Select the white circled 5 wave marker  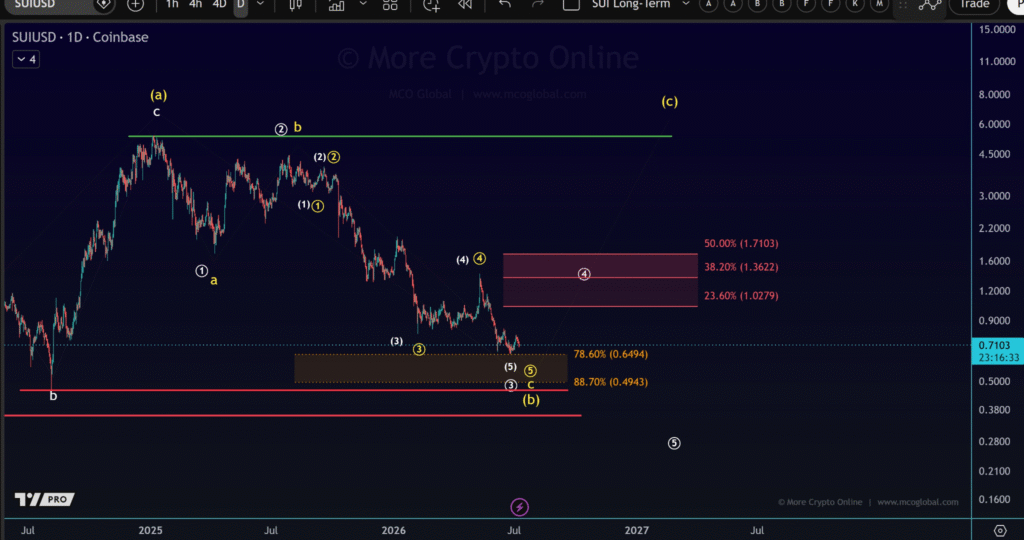point(674,443)
